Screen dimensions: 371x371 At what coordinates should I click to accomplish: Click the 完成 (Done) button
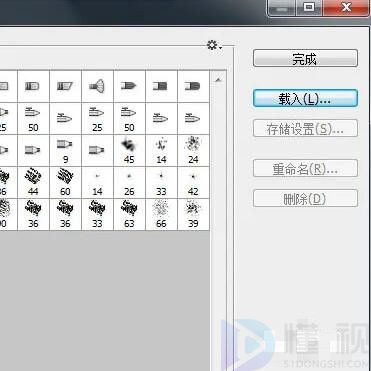pos(305,58)
